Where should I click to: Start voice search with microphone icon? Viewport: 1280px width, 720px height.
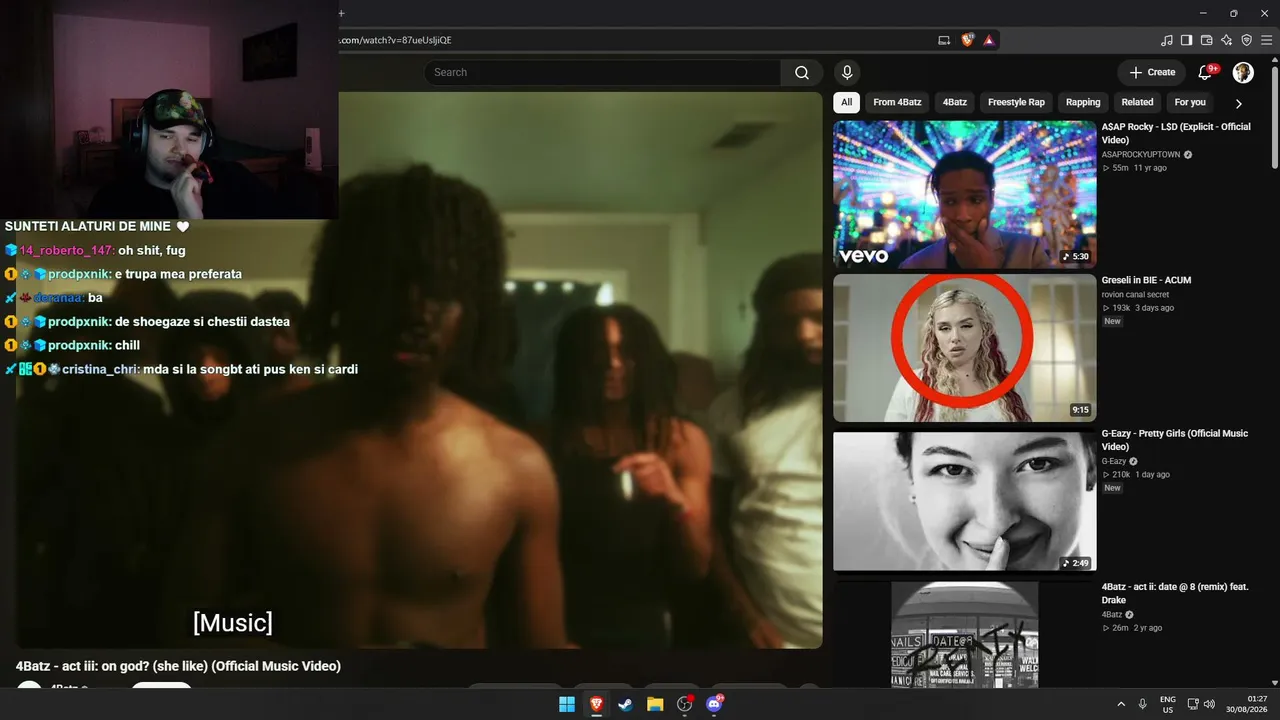[x=847, y=72]
